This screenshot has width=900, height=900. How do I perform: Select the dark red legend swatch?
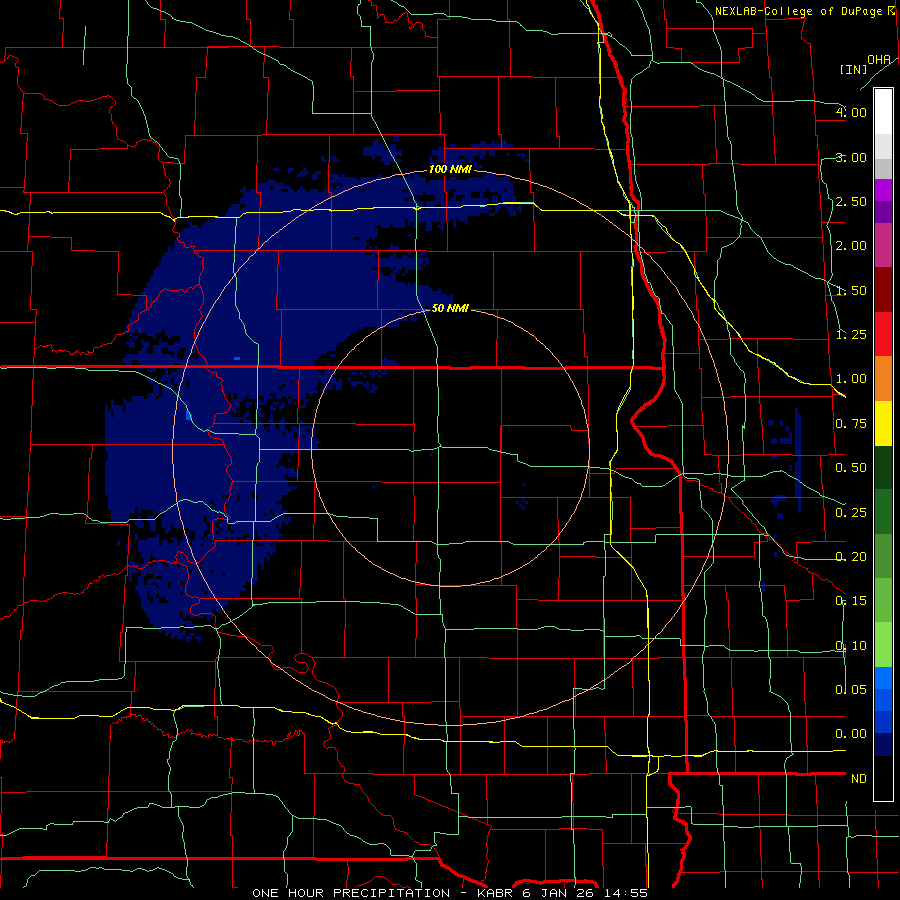coord(883,290)
